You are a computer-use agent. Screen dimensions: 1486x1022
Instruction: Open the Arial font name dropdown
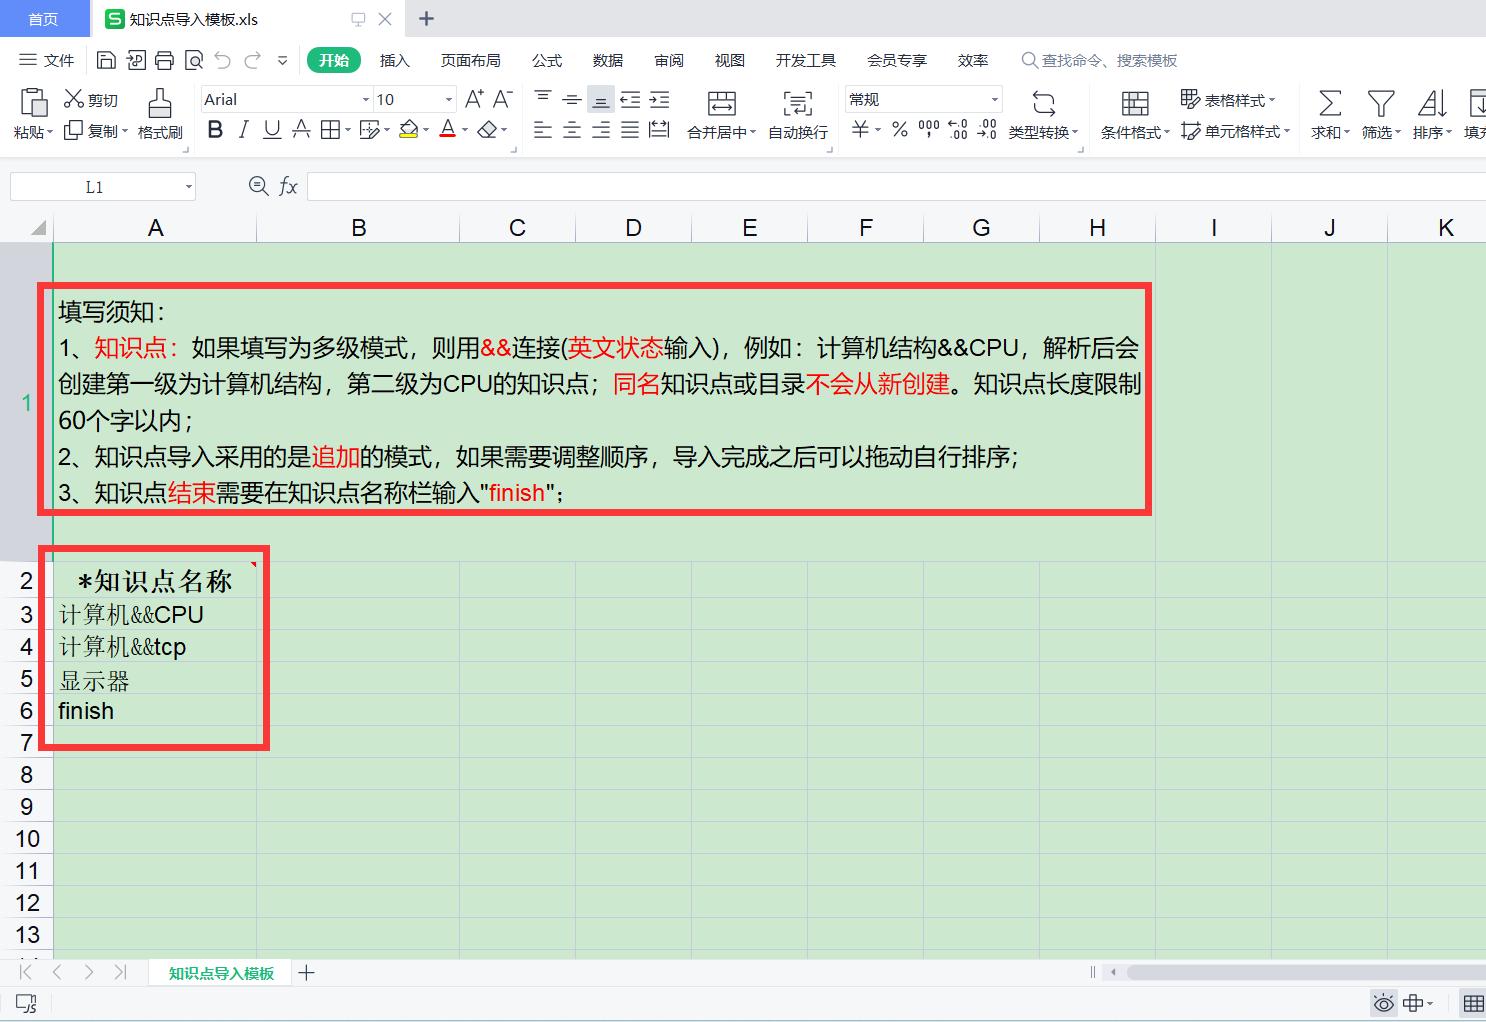click(x=365, y=100)
